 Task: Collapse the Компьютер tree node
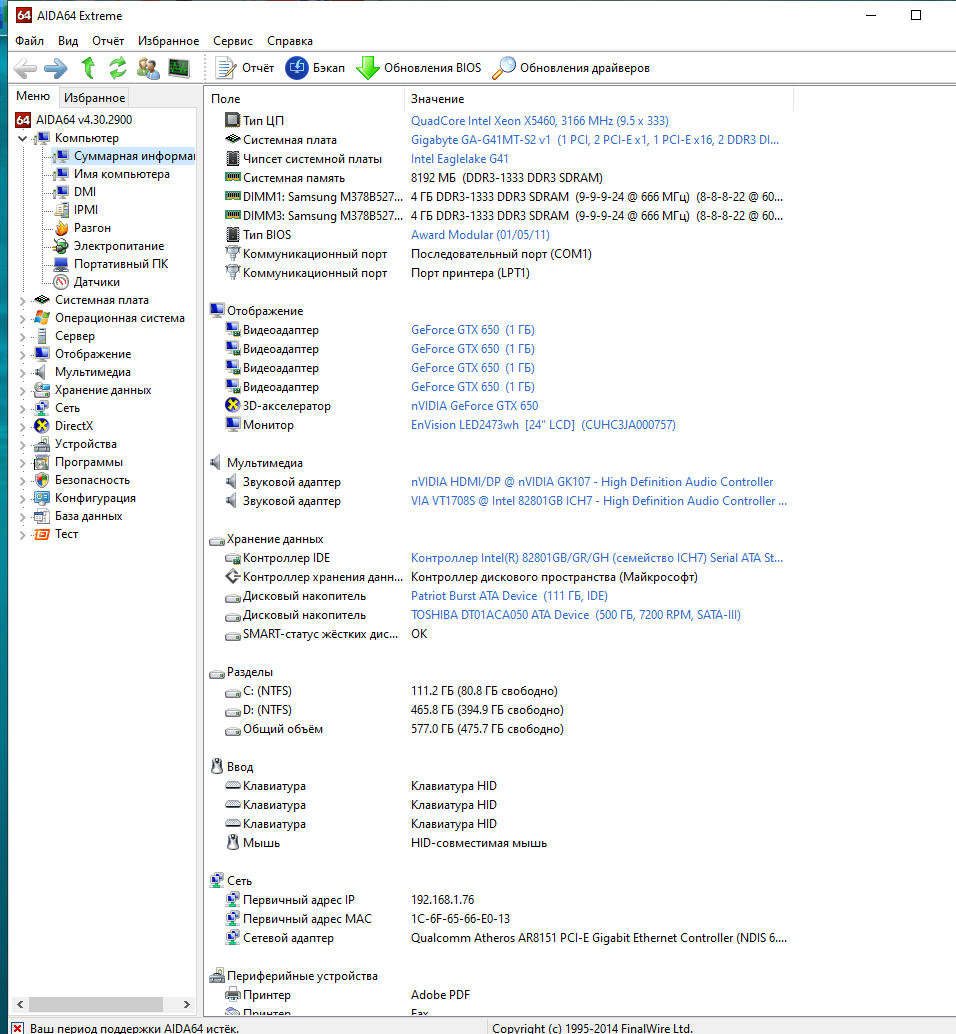pos(23,138)
